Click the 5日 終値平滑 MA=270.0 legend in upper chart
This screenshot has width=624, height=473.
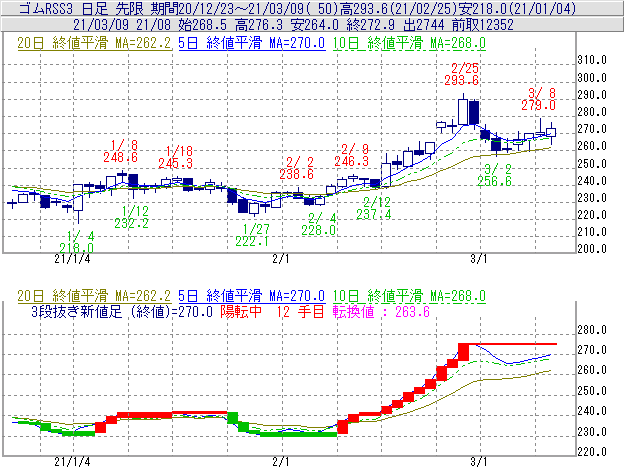point(252,43)
